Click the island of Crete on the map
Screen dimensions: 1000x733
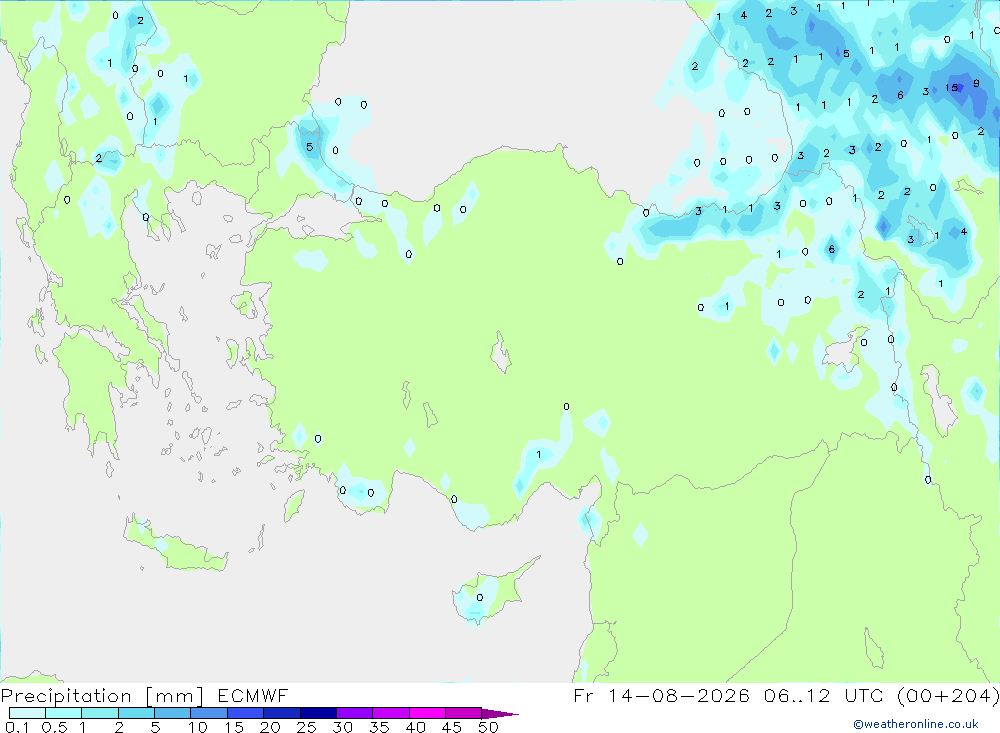[173, 544]
